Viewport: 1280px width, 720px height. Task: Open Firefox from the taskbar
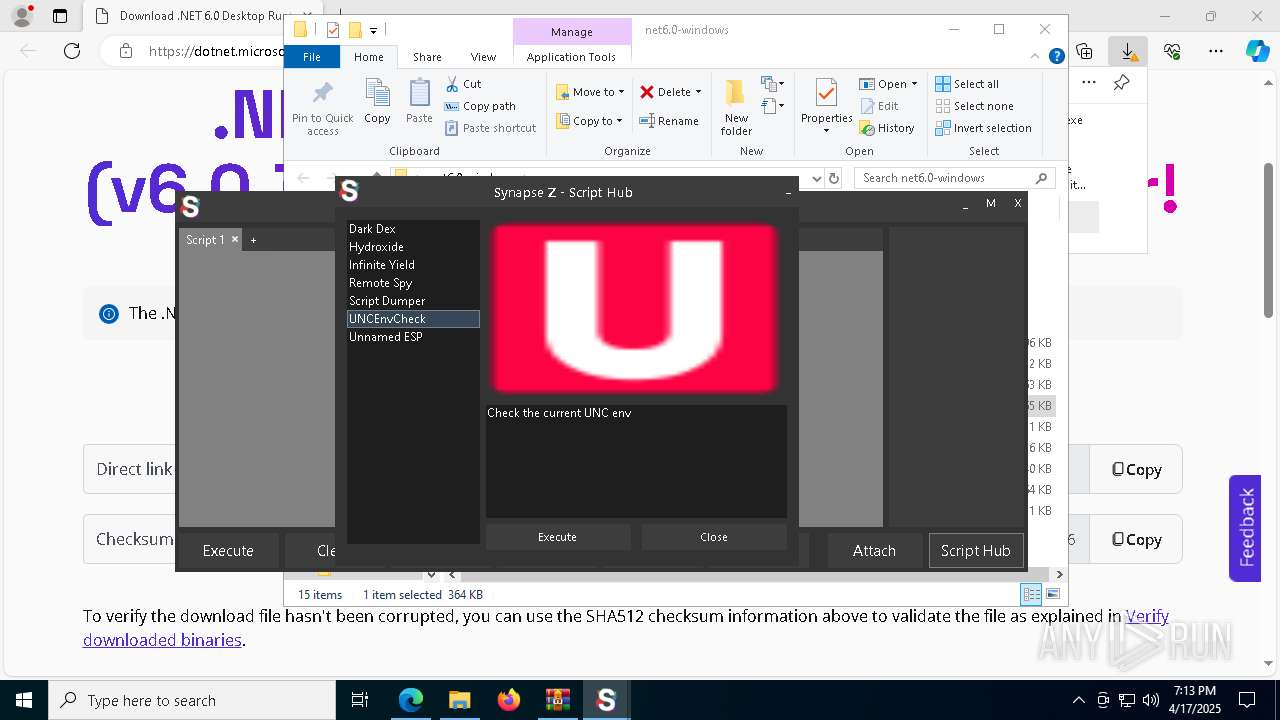pos(509,700)
